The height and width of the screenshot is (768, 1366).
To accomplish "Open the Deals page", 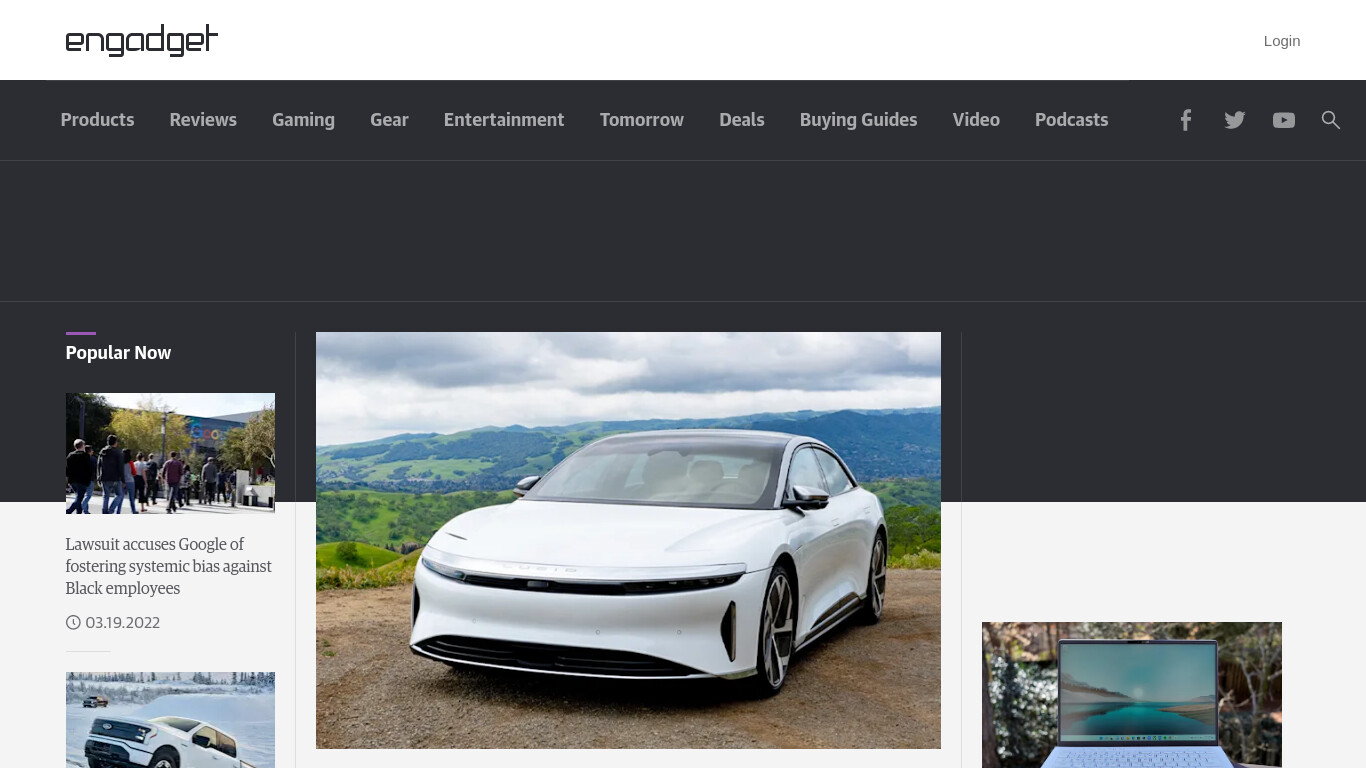I will point(742,120).
